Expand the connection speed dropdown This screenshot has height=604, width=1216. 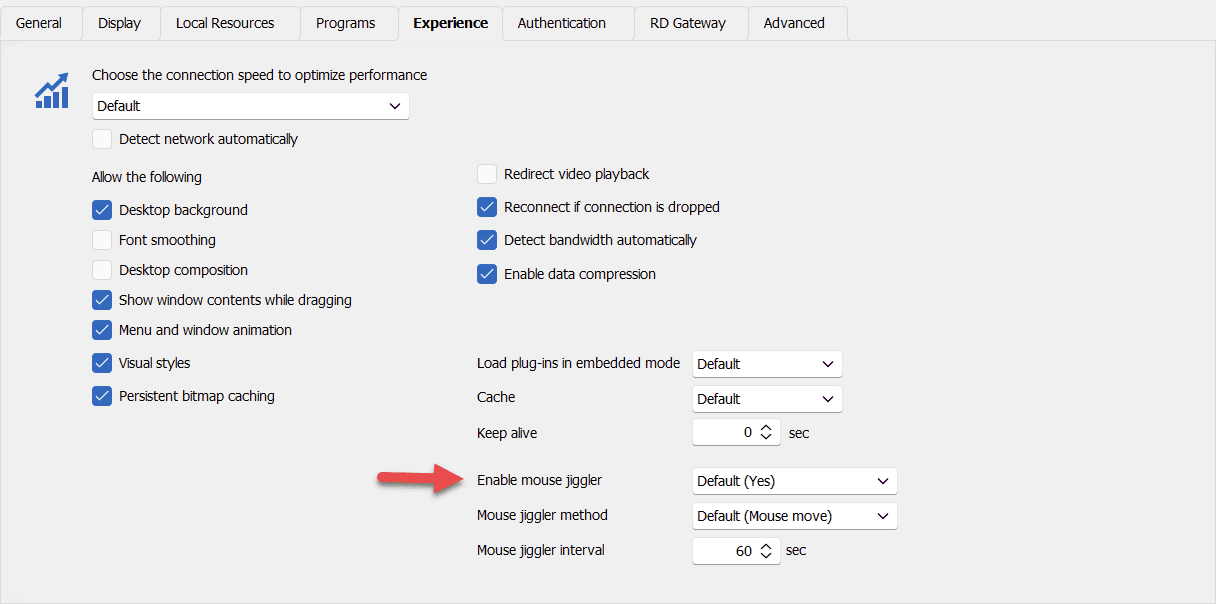tap(250, 106)
